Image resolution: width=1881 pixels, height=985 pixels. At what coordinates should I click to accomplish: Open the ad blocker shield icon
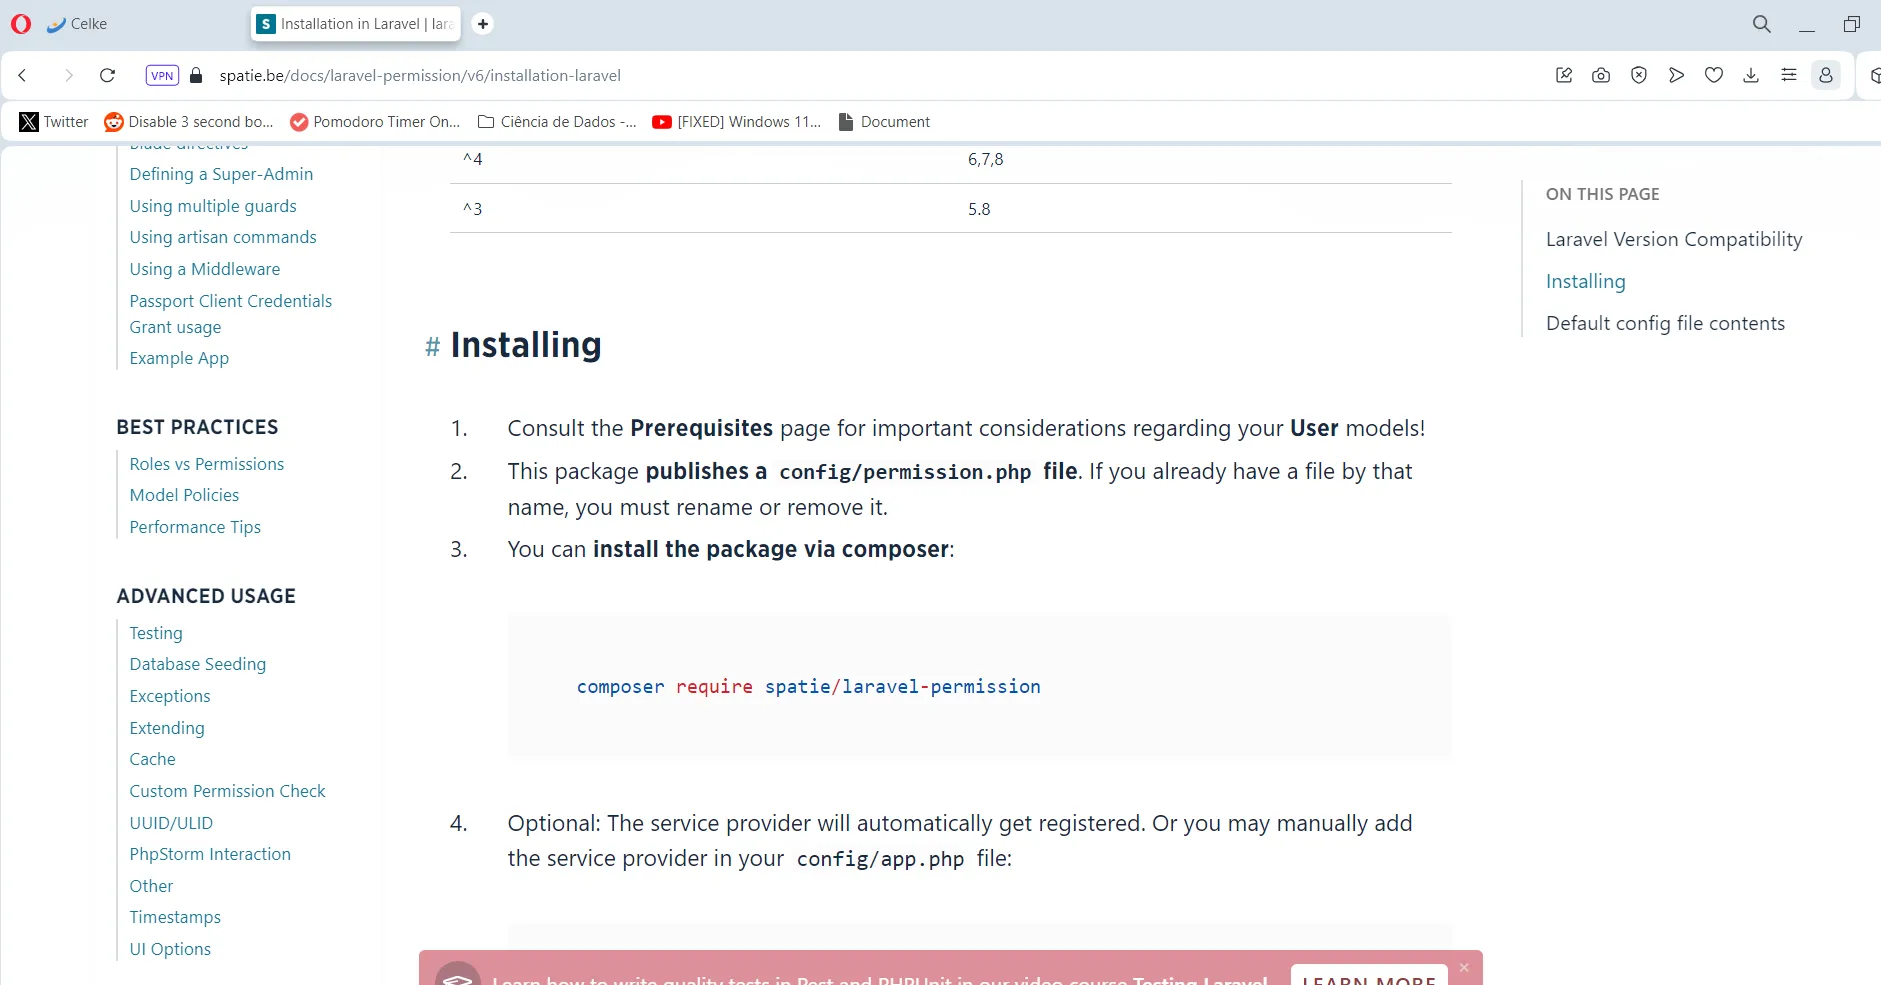[x=1638, y=75]
